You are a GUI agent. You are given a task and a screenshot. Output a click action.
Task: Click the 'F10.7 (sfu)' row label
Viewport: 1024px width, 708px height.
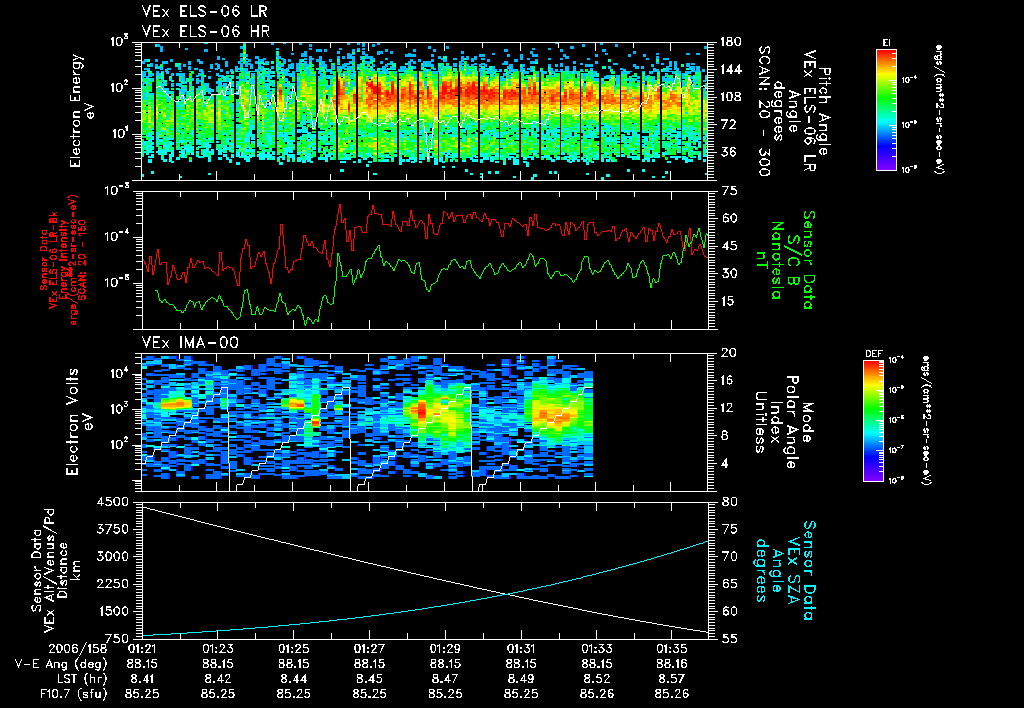[x=73, y=694]
